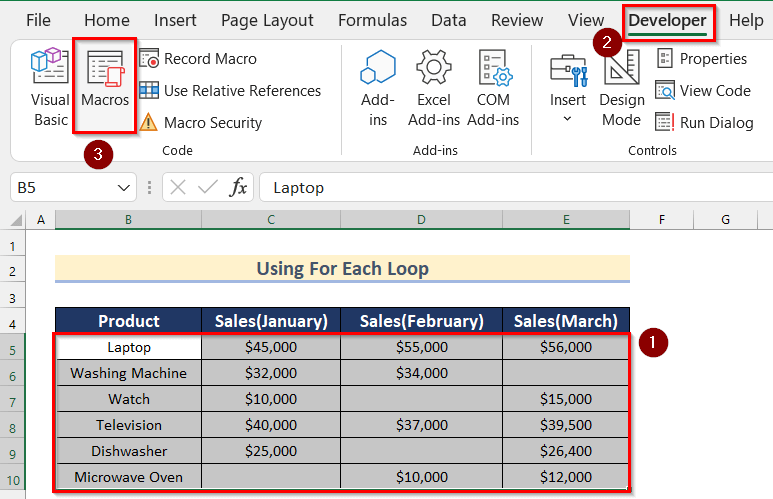The height and width of the screenshot is (499, 773).
Task: Open the Page Layout tab
Action: [267, 20]
